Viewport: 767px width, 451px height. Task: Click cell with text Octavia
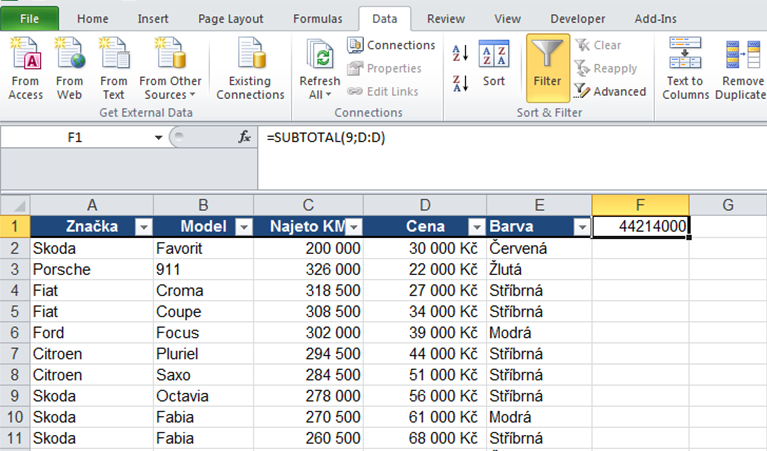[x=203, y=396]
